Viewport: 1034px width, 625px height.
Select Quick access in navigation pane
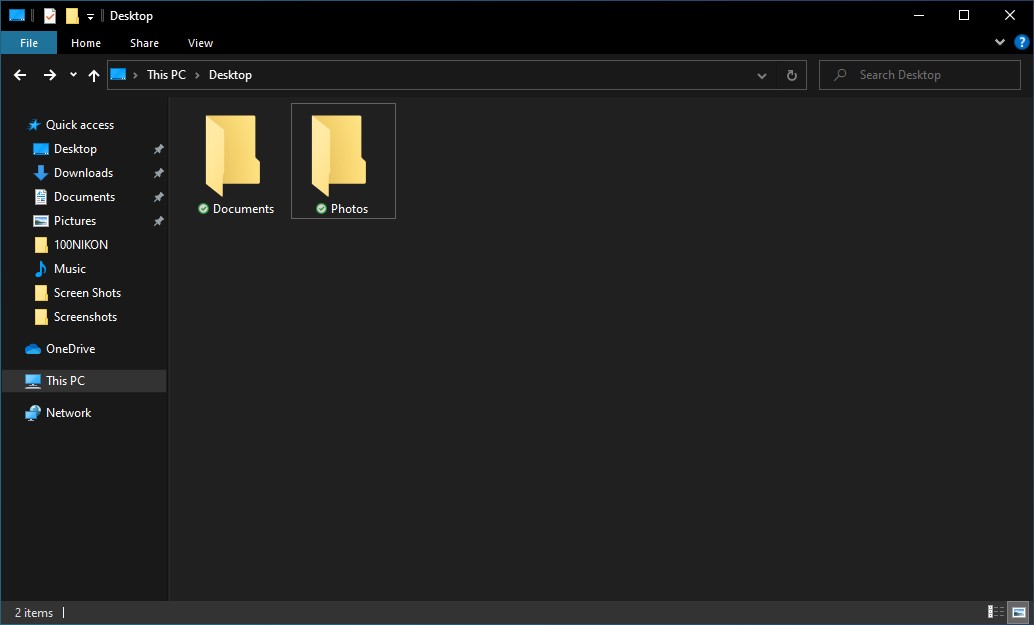[80, 125]
